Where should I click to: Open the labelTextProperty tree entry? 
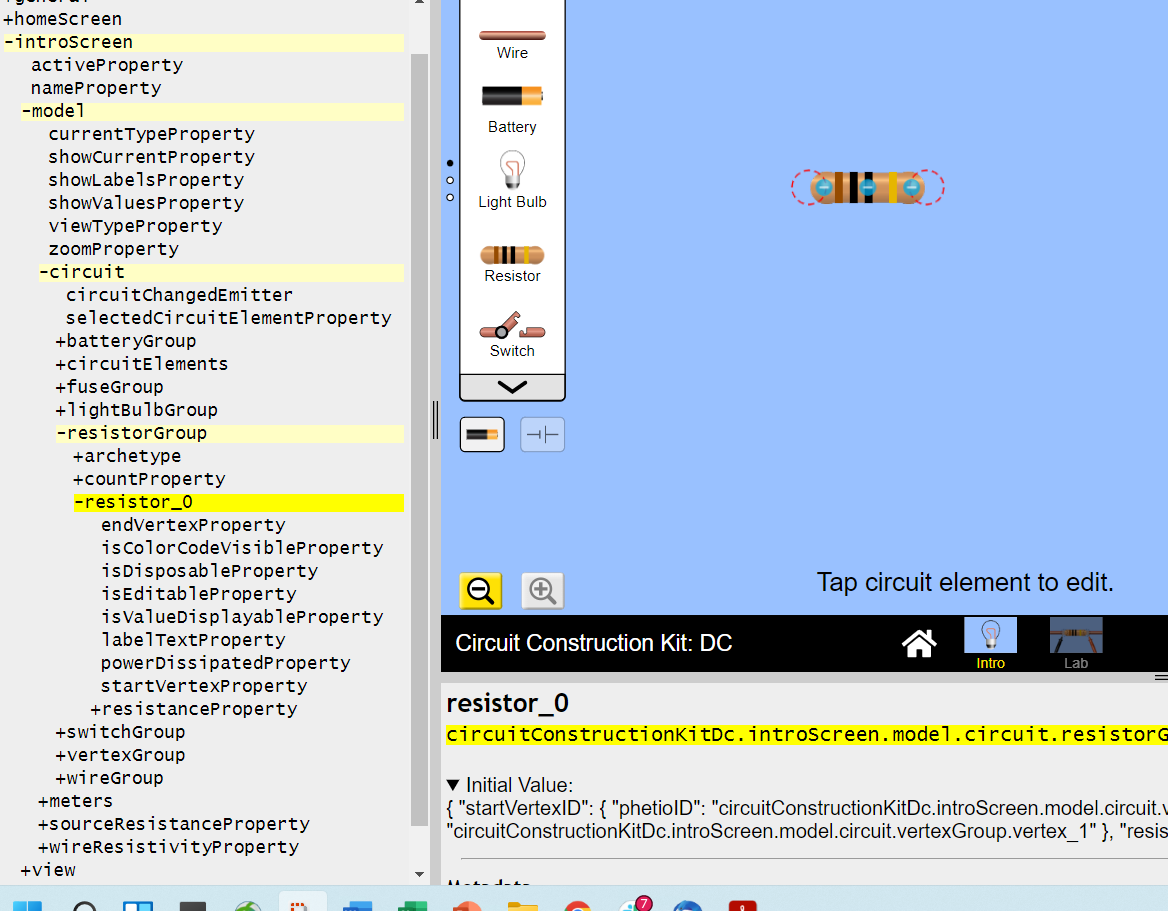tap(175, 639)
